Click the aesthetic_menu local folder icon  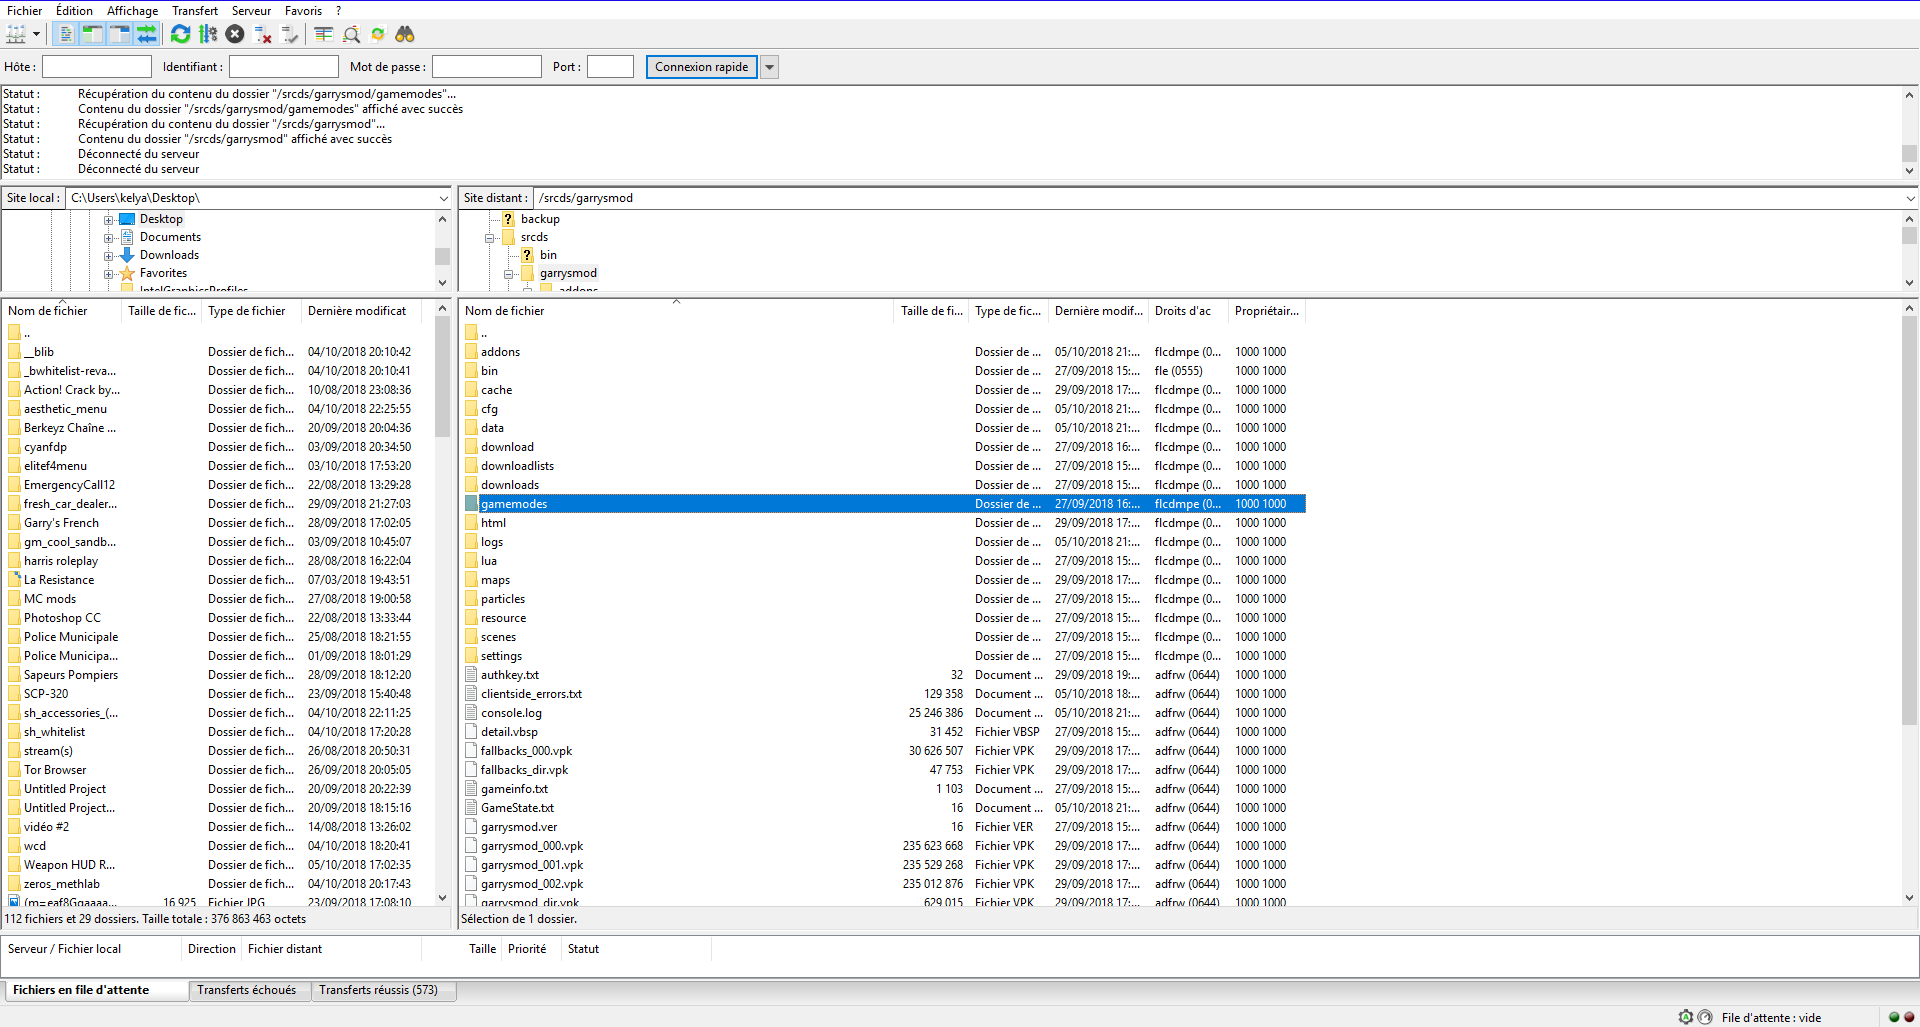point(14,409)
